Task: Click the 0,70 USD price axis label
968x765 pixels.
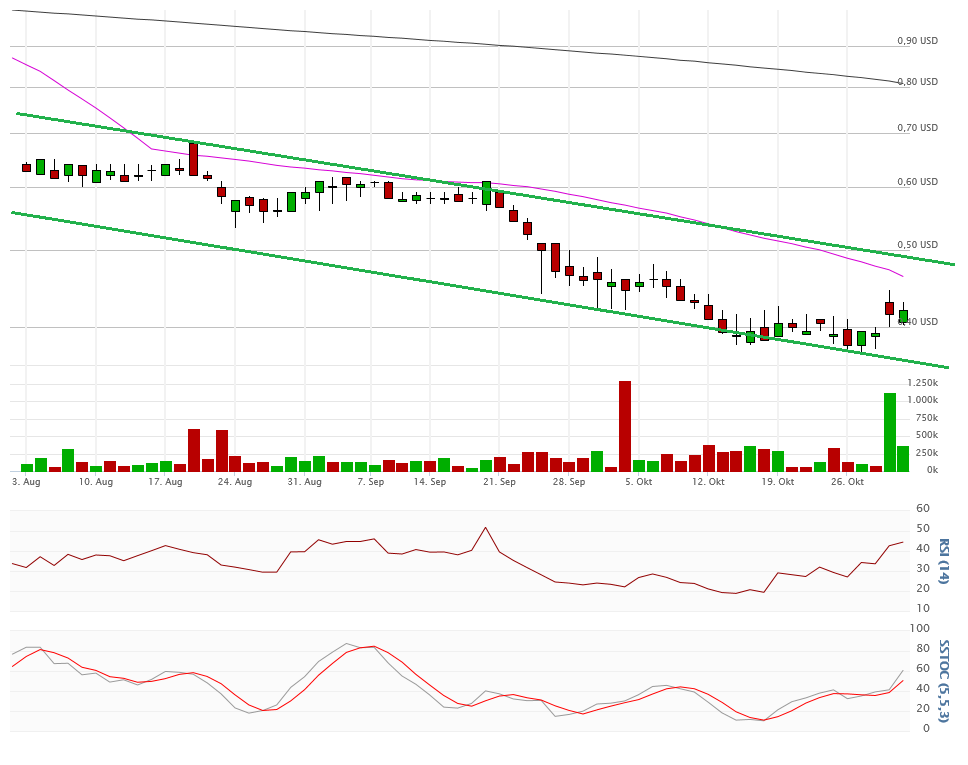Action: (x=917, y=128)
